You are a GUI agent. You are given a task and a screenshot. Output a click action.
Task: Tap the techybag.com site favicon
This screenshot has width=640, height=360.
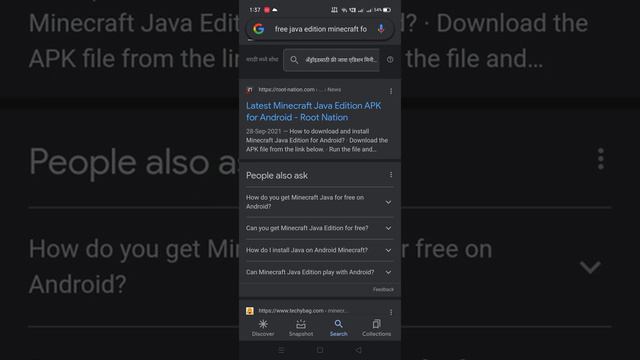250,311
